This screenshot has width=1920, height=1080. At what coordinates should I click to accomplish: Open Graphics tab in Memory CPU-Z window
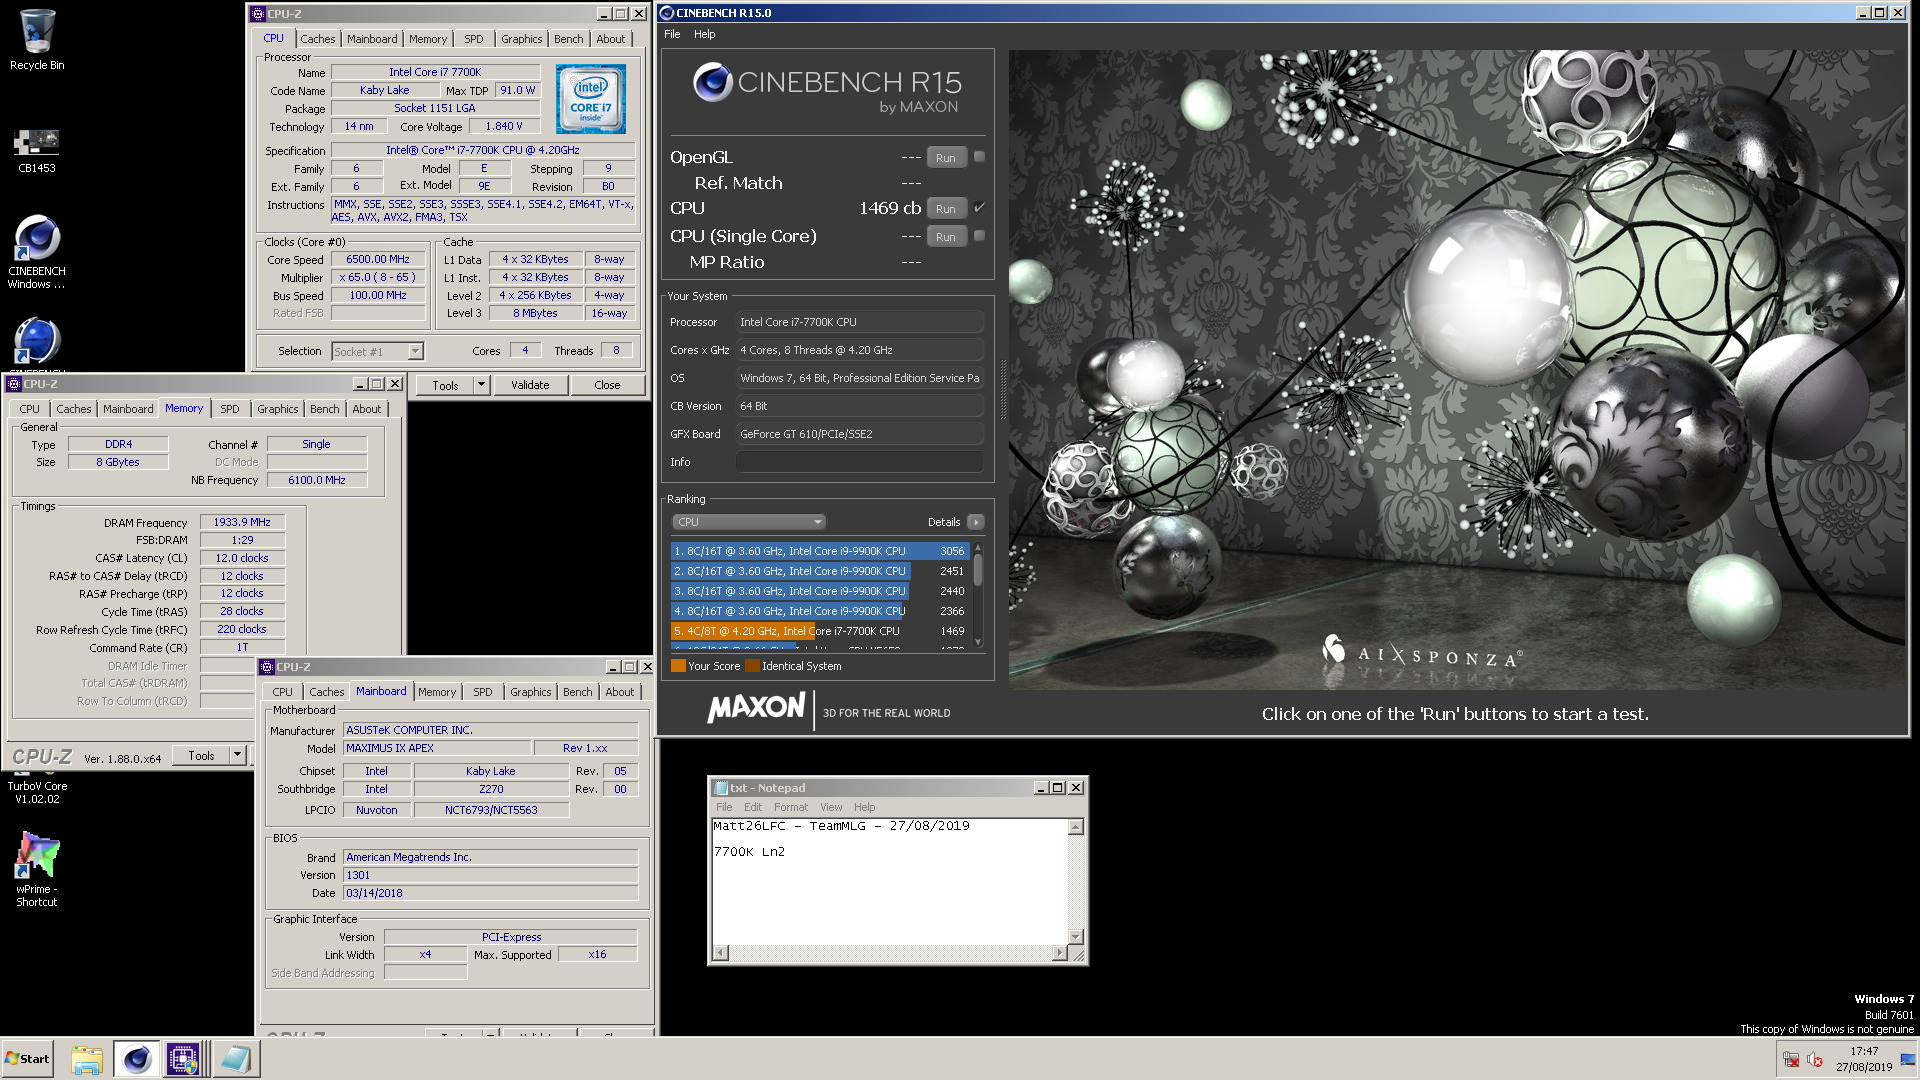point(278,409)
